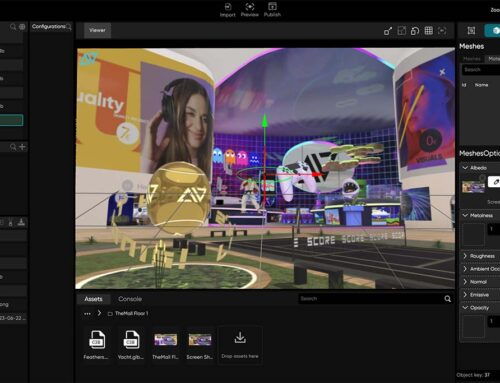
Task: Click the magnifier icon in top-left panel
Action: coord(13,27)
